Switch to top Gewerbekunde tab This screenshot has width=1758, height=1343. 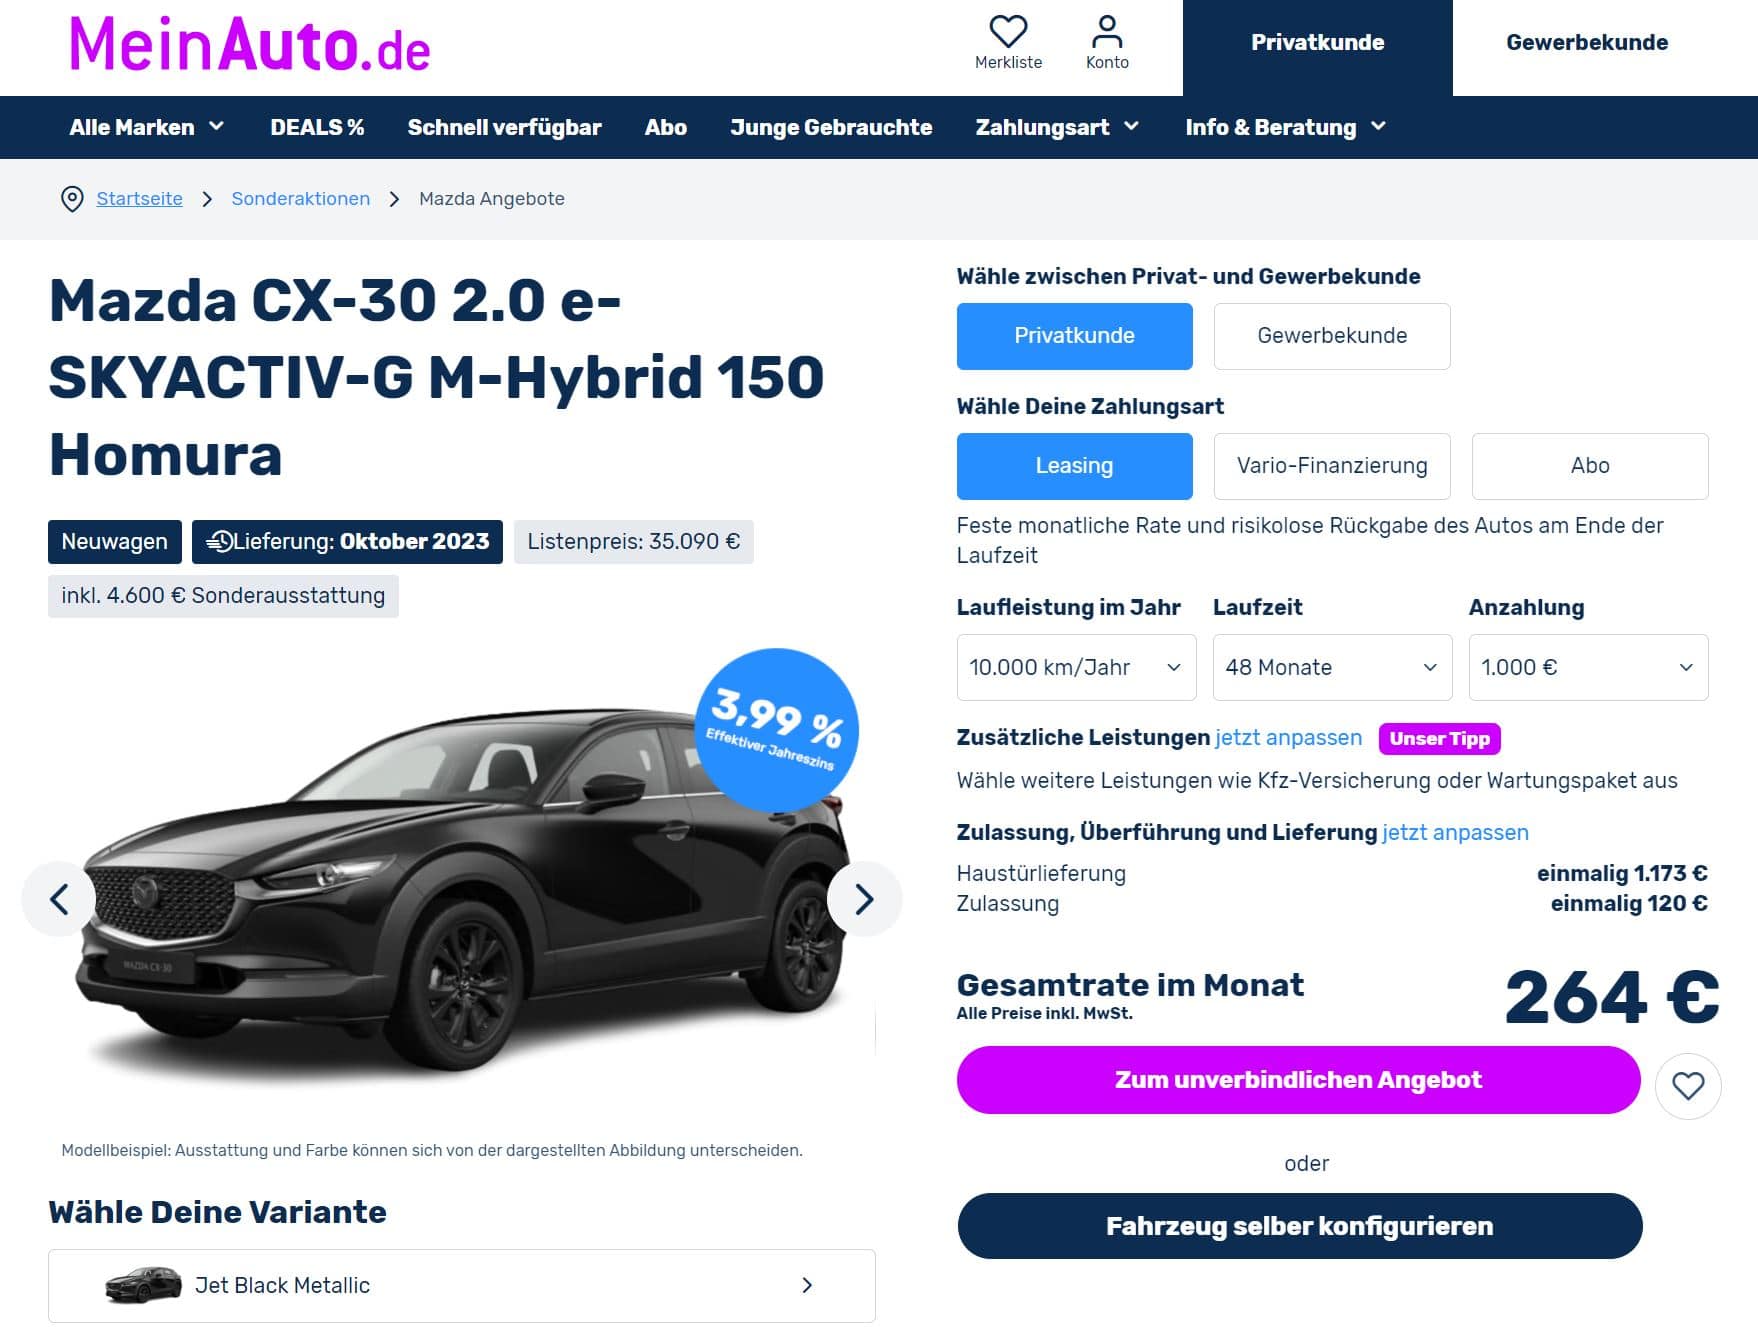pyautogui.click(x=1587, y=43)
